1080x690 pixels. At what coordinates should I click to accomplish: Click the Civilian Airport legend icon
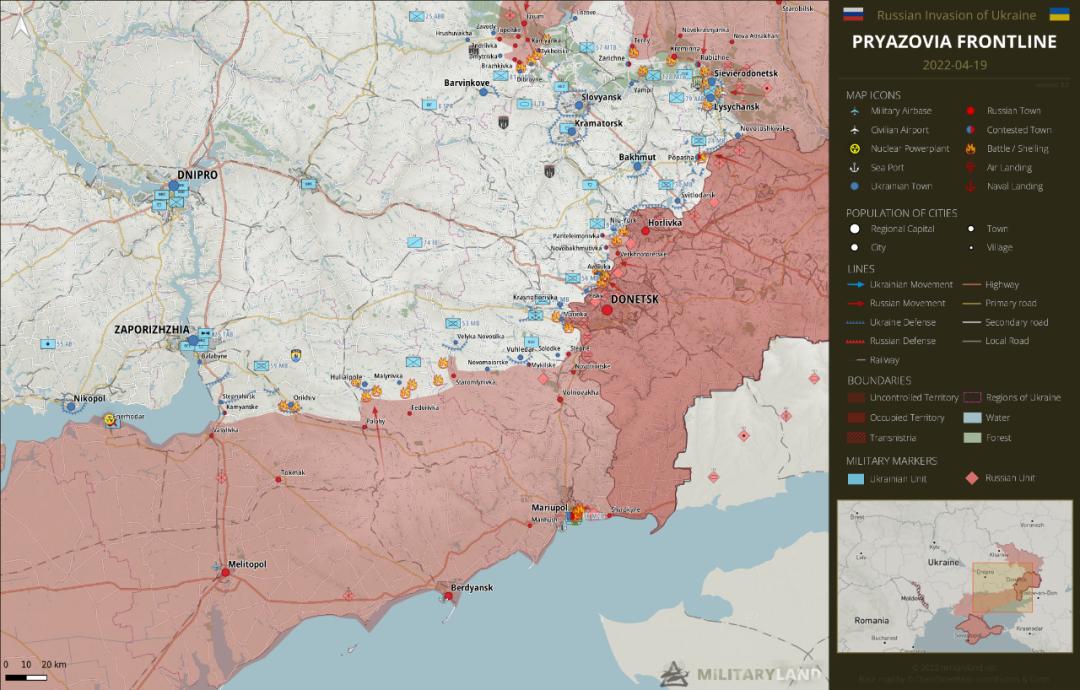(x=854, y=130)
